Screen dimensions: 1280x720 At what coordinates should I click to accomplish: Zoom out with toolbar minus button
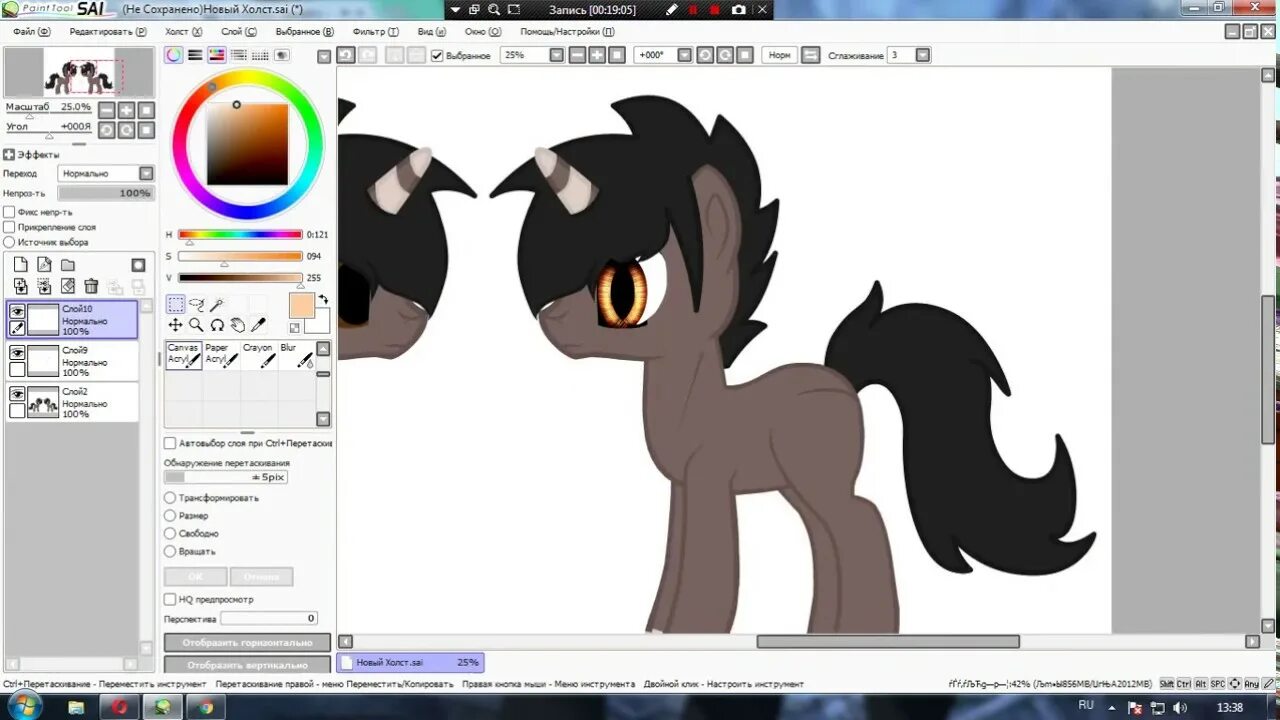click(x=577, y=55)
